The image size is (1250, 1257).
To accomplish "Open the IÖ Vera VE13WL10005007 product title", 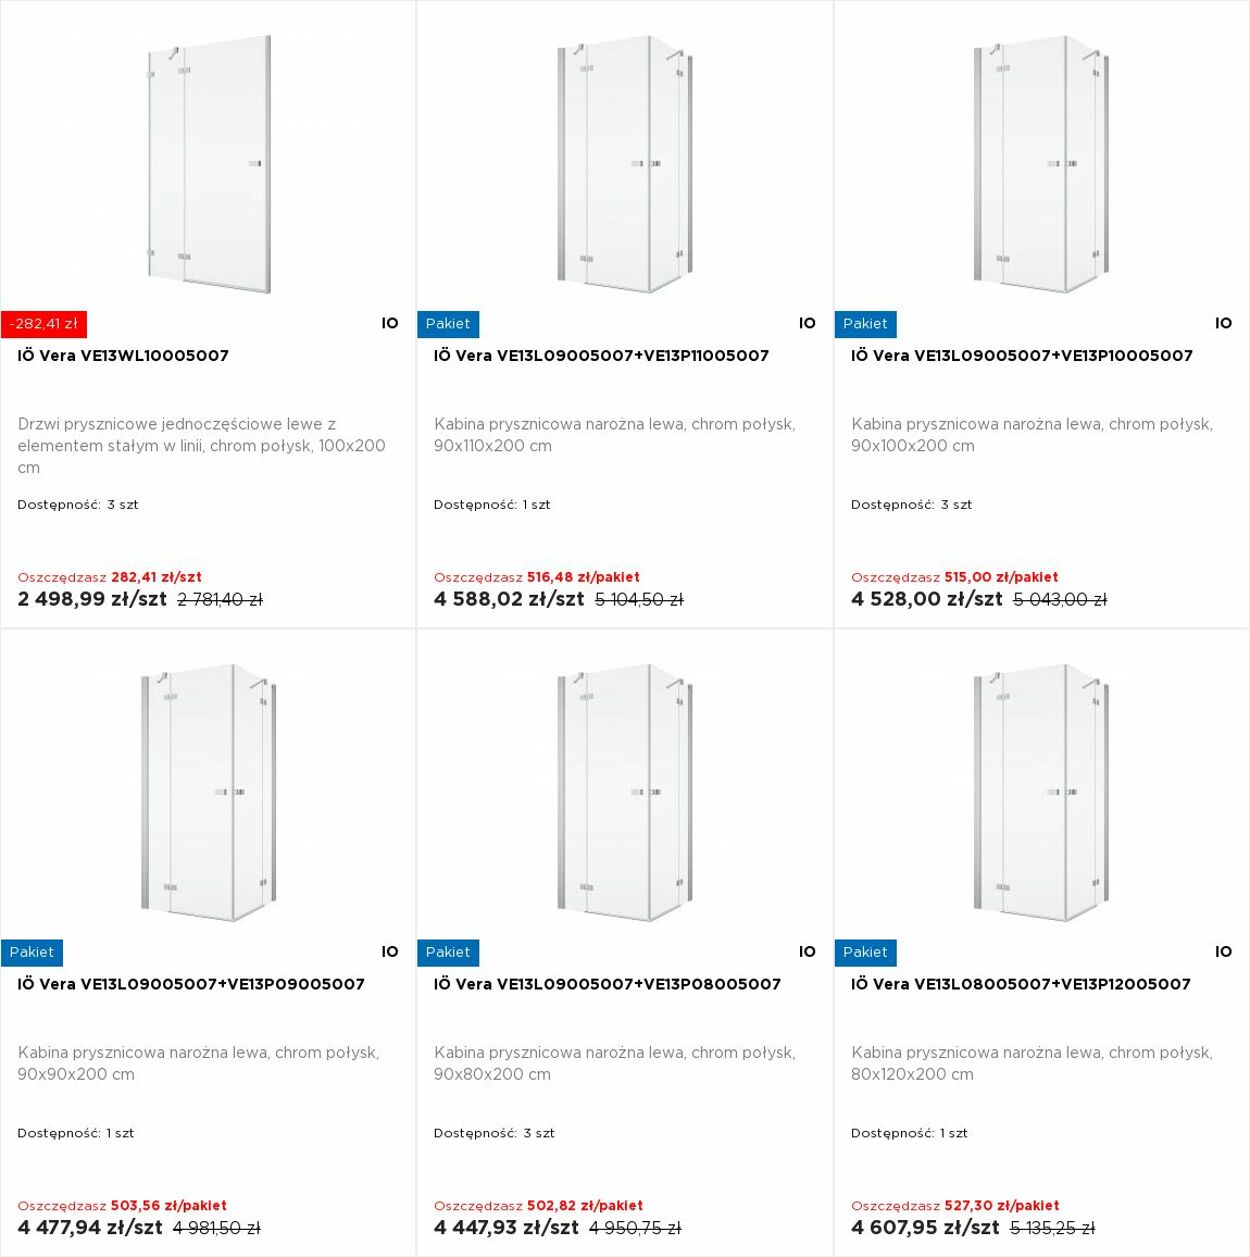I will click(123, 356).
